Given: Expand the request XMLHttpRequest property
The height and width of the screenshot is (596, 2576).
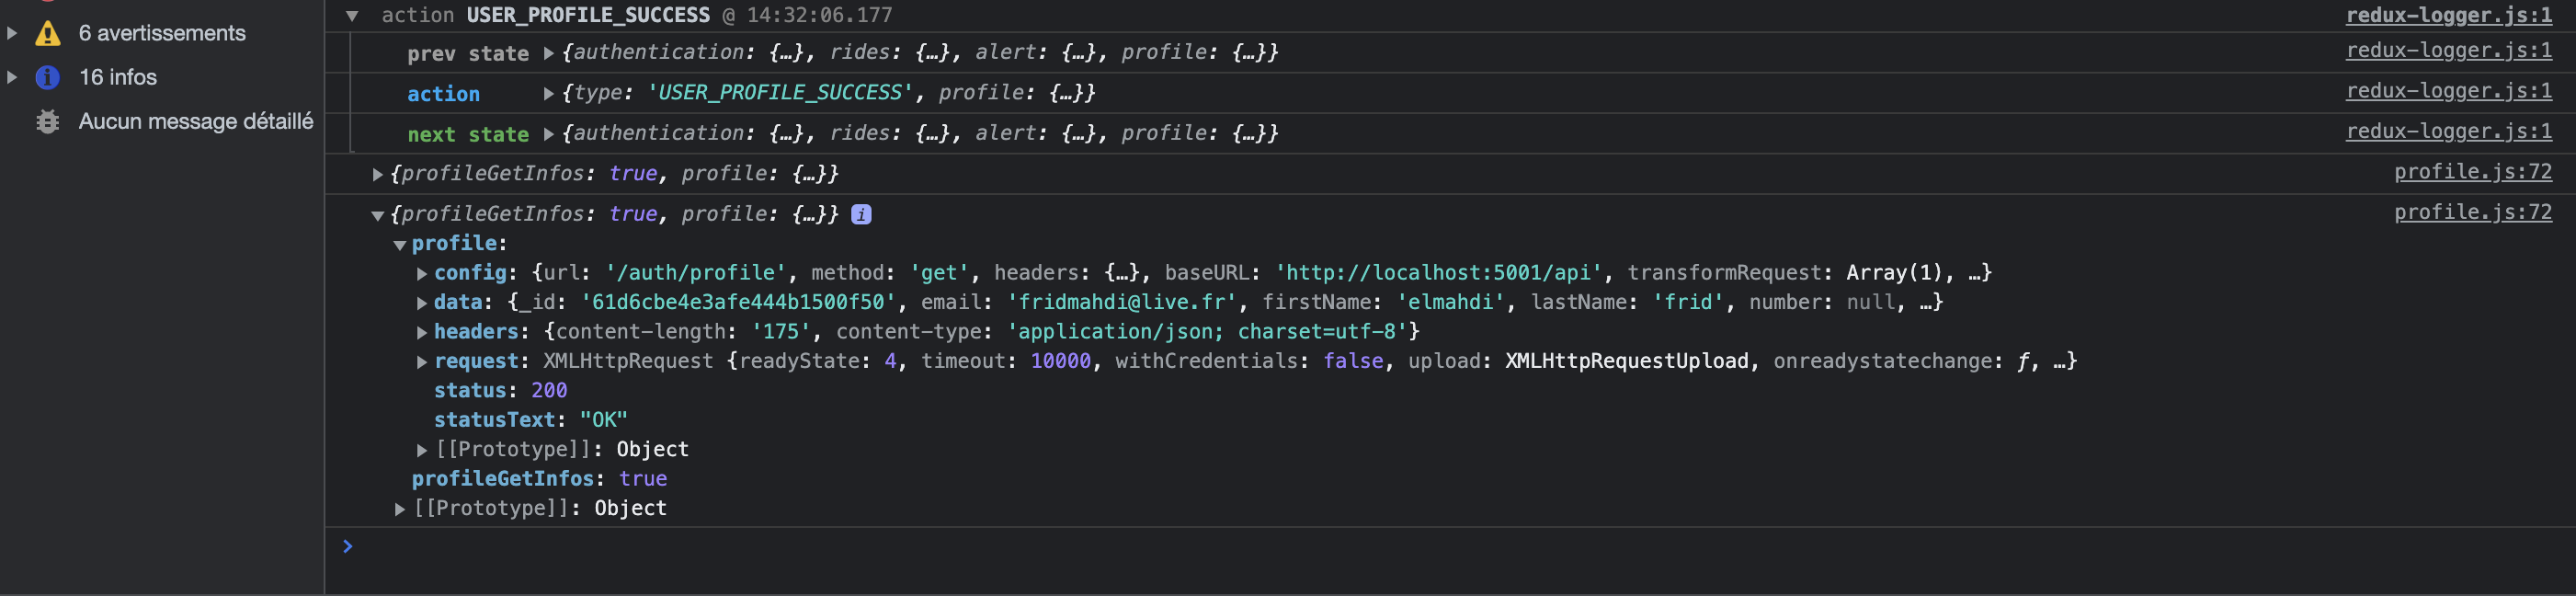Looking at the screenshot, I should click(422, 362).
